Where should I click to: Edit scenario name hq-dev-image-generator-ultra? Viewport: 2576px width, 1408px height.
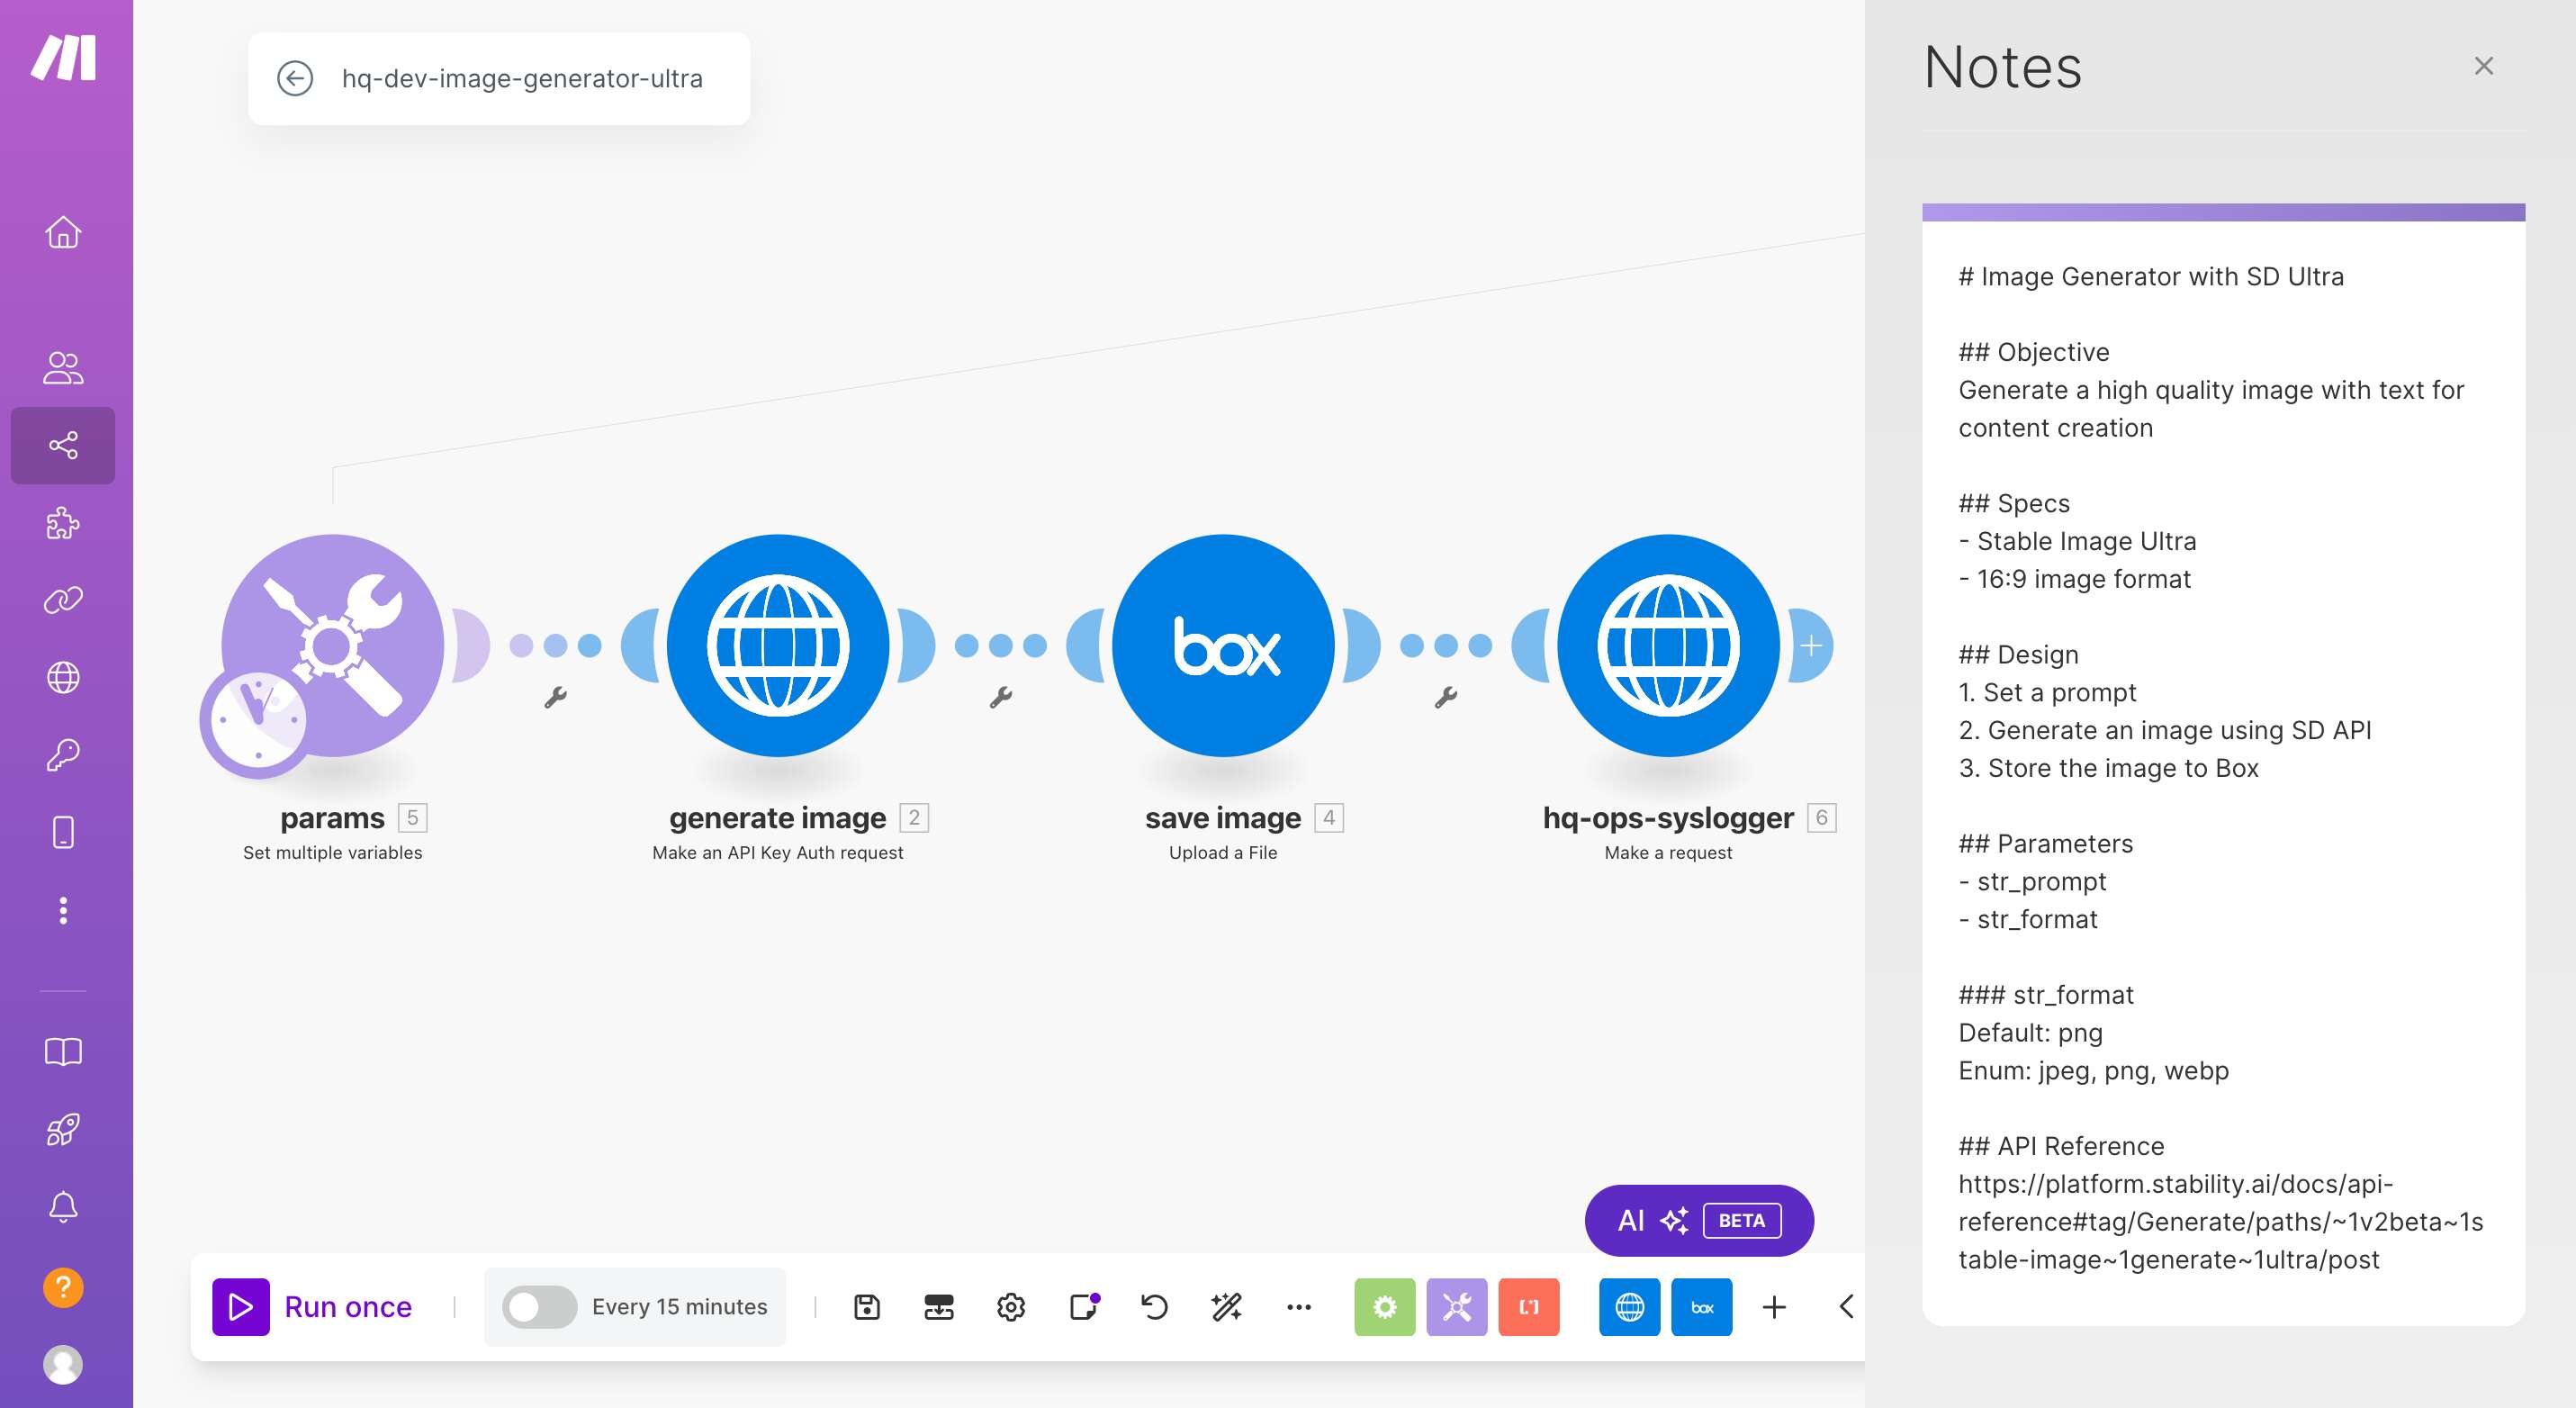[x=522, y=78]
